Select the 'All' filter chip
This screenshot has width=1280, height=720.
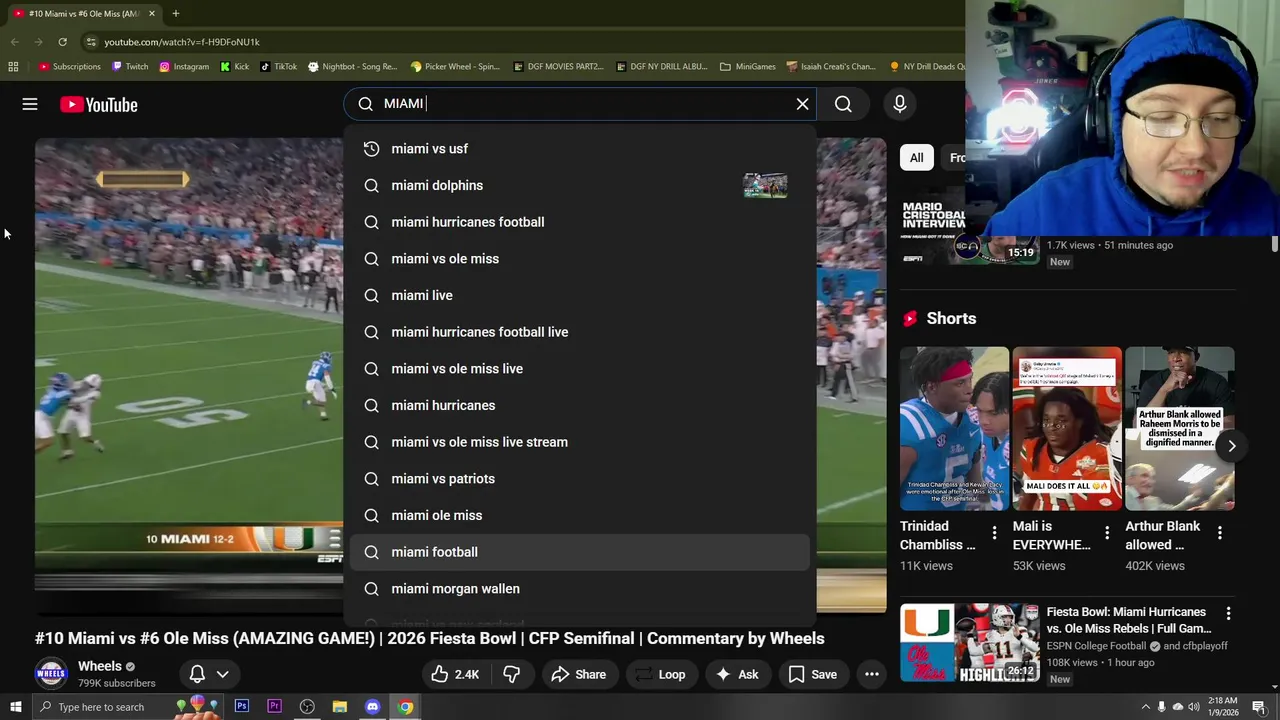pyautogui.click(x=916, y=158)
